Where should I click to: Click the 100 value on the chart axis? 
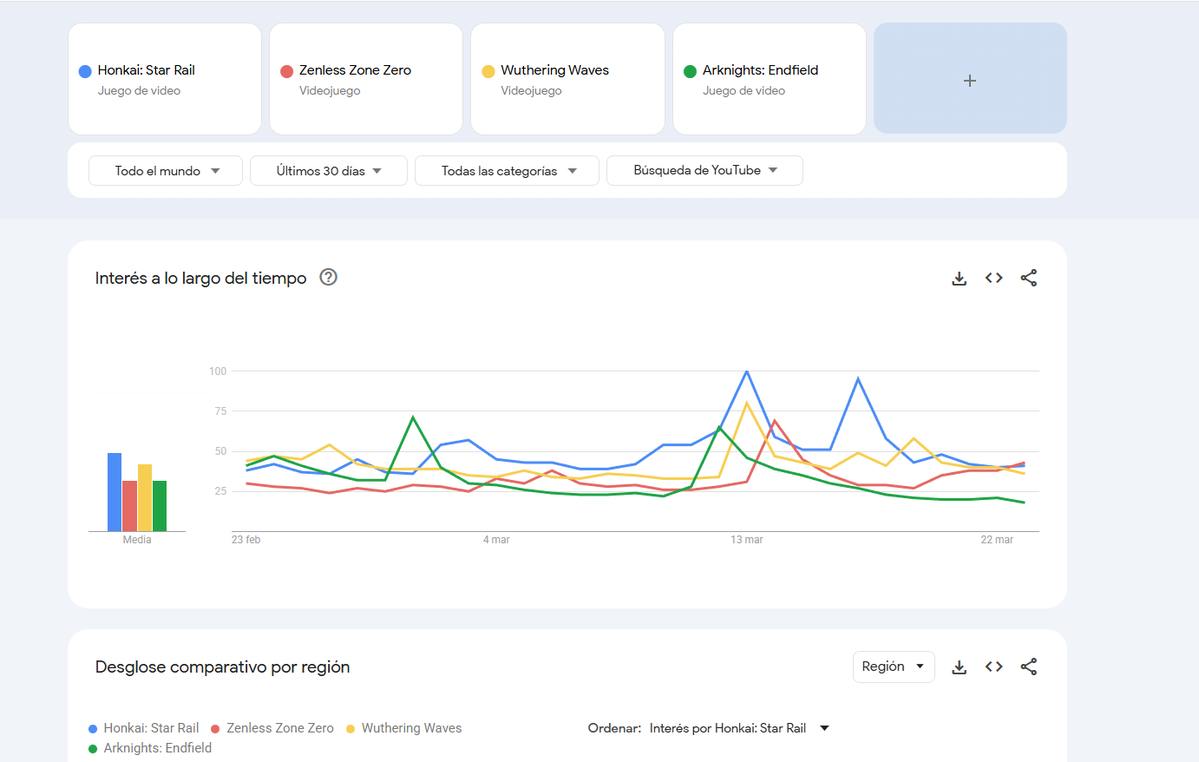click(218, 371)
